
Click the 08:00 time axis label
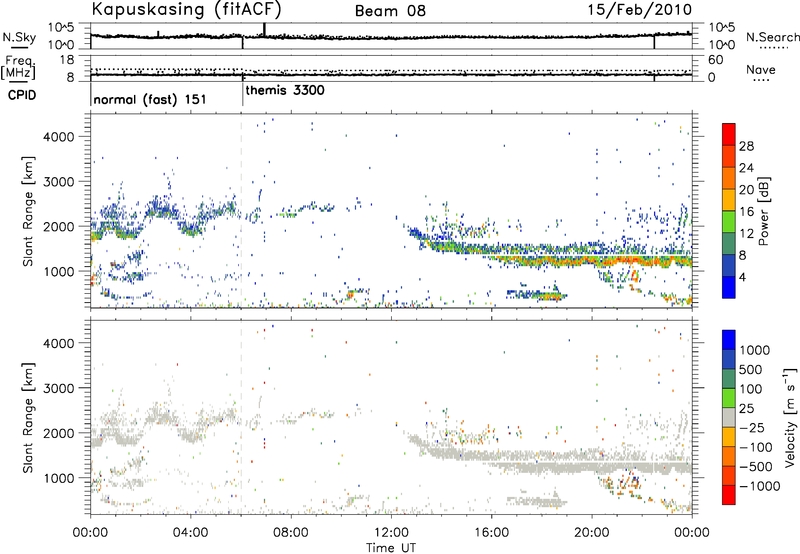[x=291, y=533]
